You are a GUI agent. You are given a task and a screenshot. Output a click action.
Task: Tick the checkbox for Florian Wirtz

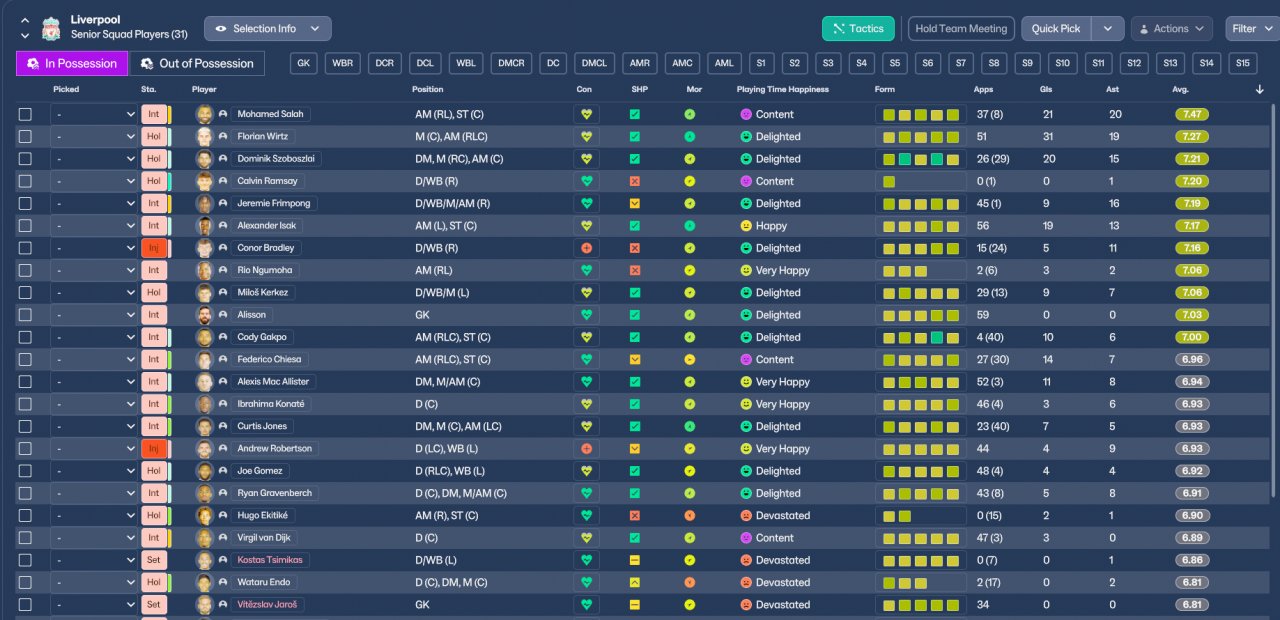25,136
